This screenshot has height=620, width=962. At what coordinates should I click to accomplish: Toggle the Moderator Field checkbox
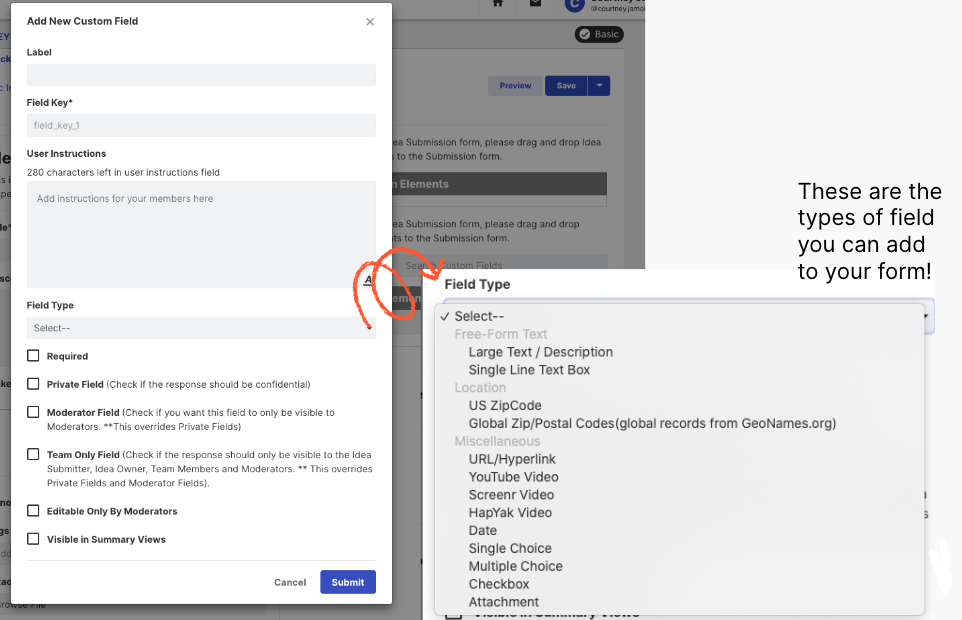click(33, 412)
